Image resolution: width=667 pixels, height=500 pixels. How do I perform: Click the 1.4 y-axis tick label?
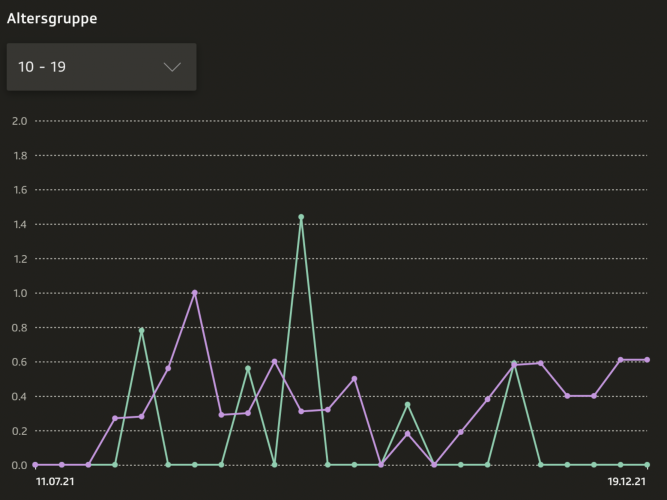tap(17, 224)
